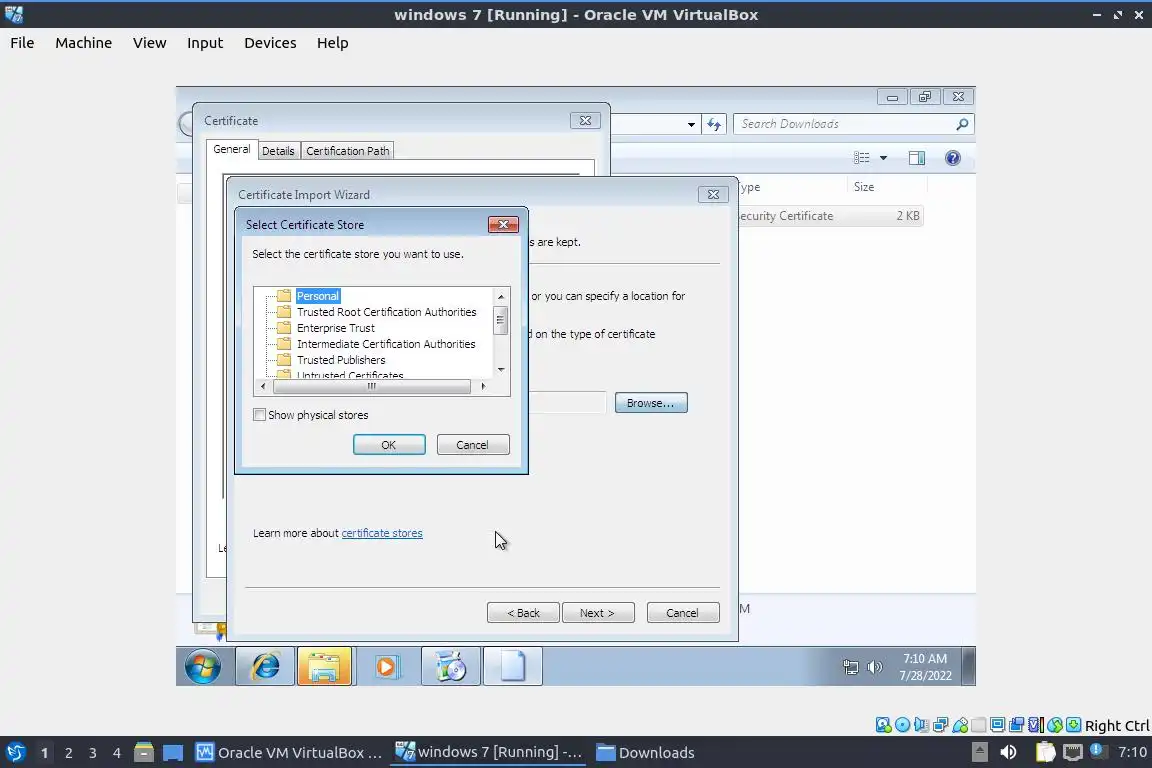
Task: Open the Windows 7 Start menu orb
Action: (x=202, y=667)
